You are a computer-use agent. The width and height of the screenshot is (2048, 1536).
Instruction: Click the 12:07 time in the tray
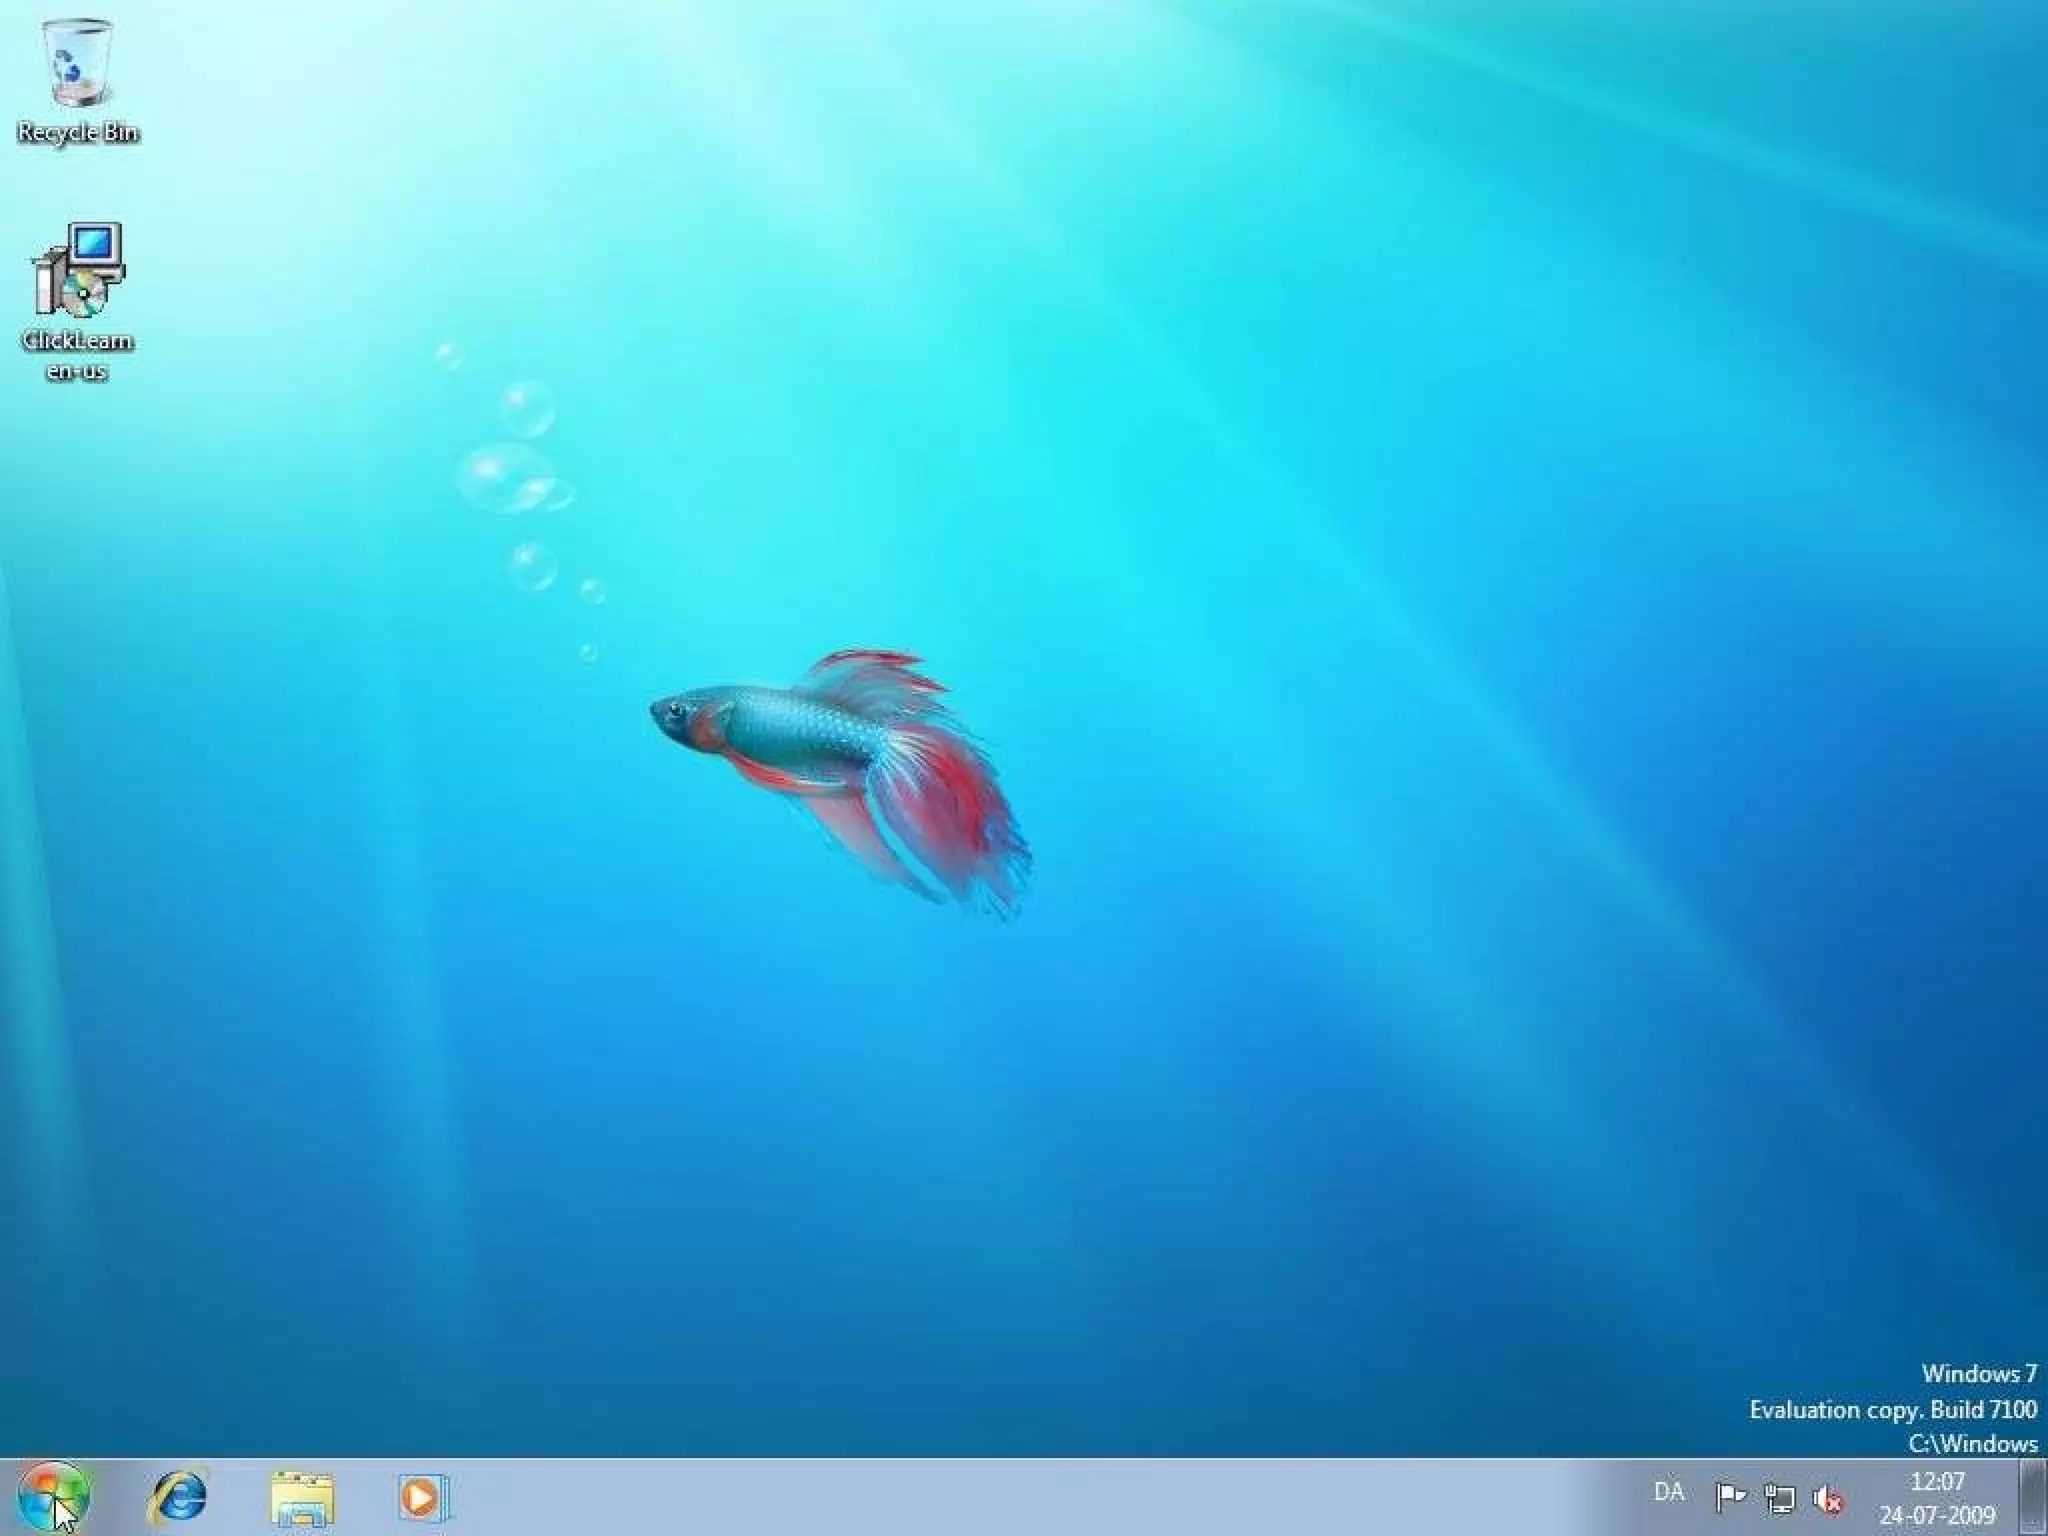coord(1937,1481)
